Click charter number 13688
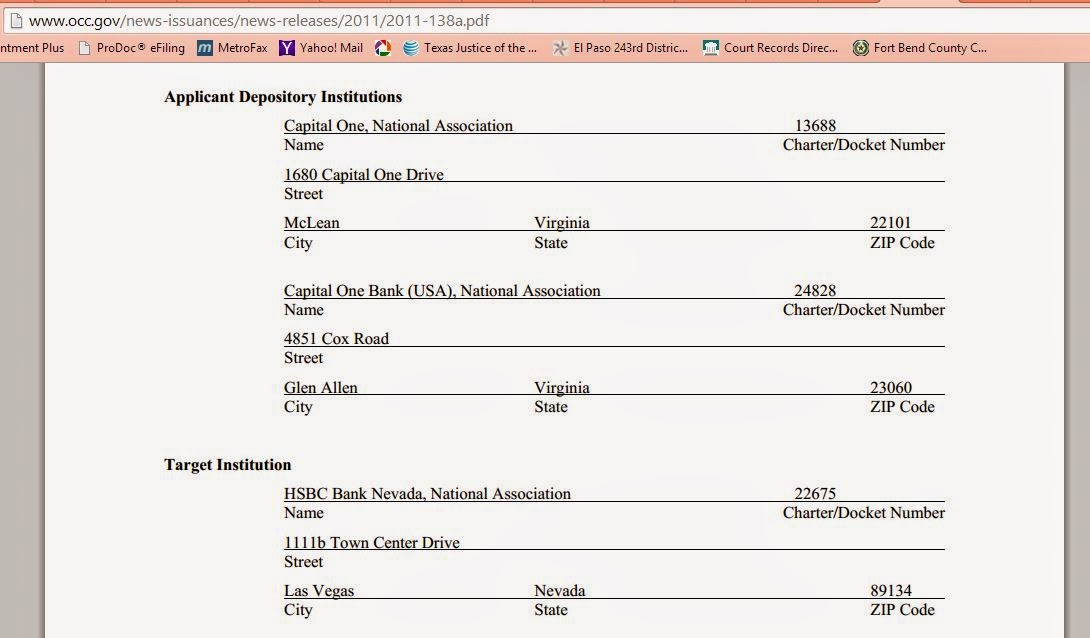The width and height of the screenshot is (1090, 638). click(x=815, y=126)
